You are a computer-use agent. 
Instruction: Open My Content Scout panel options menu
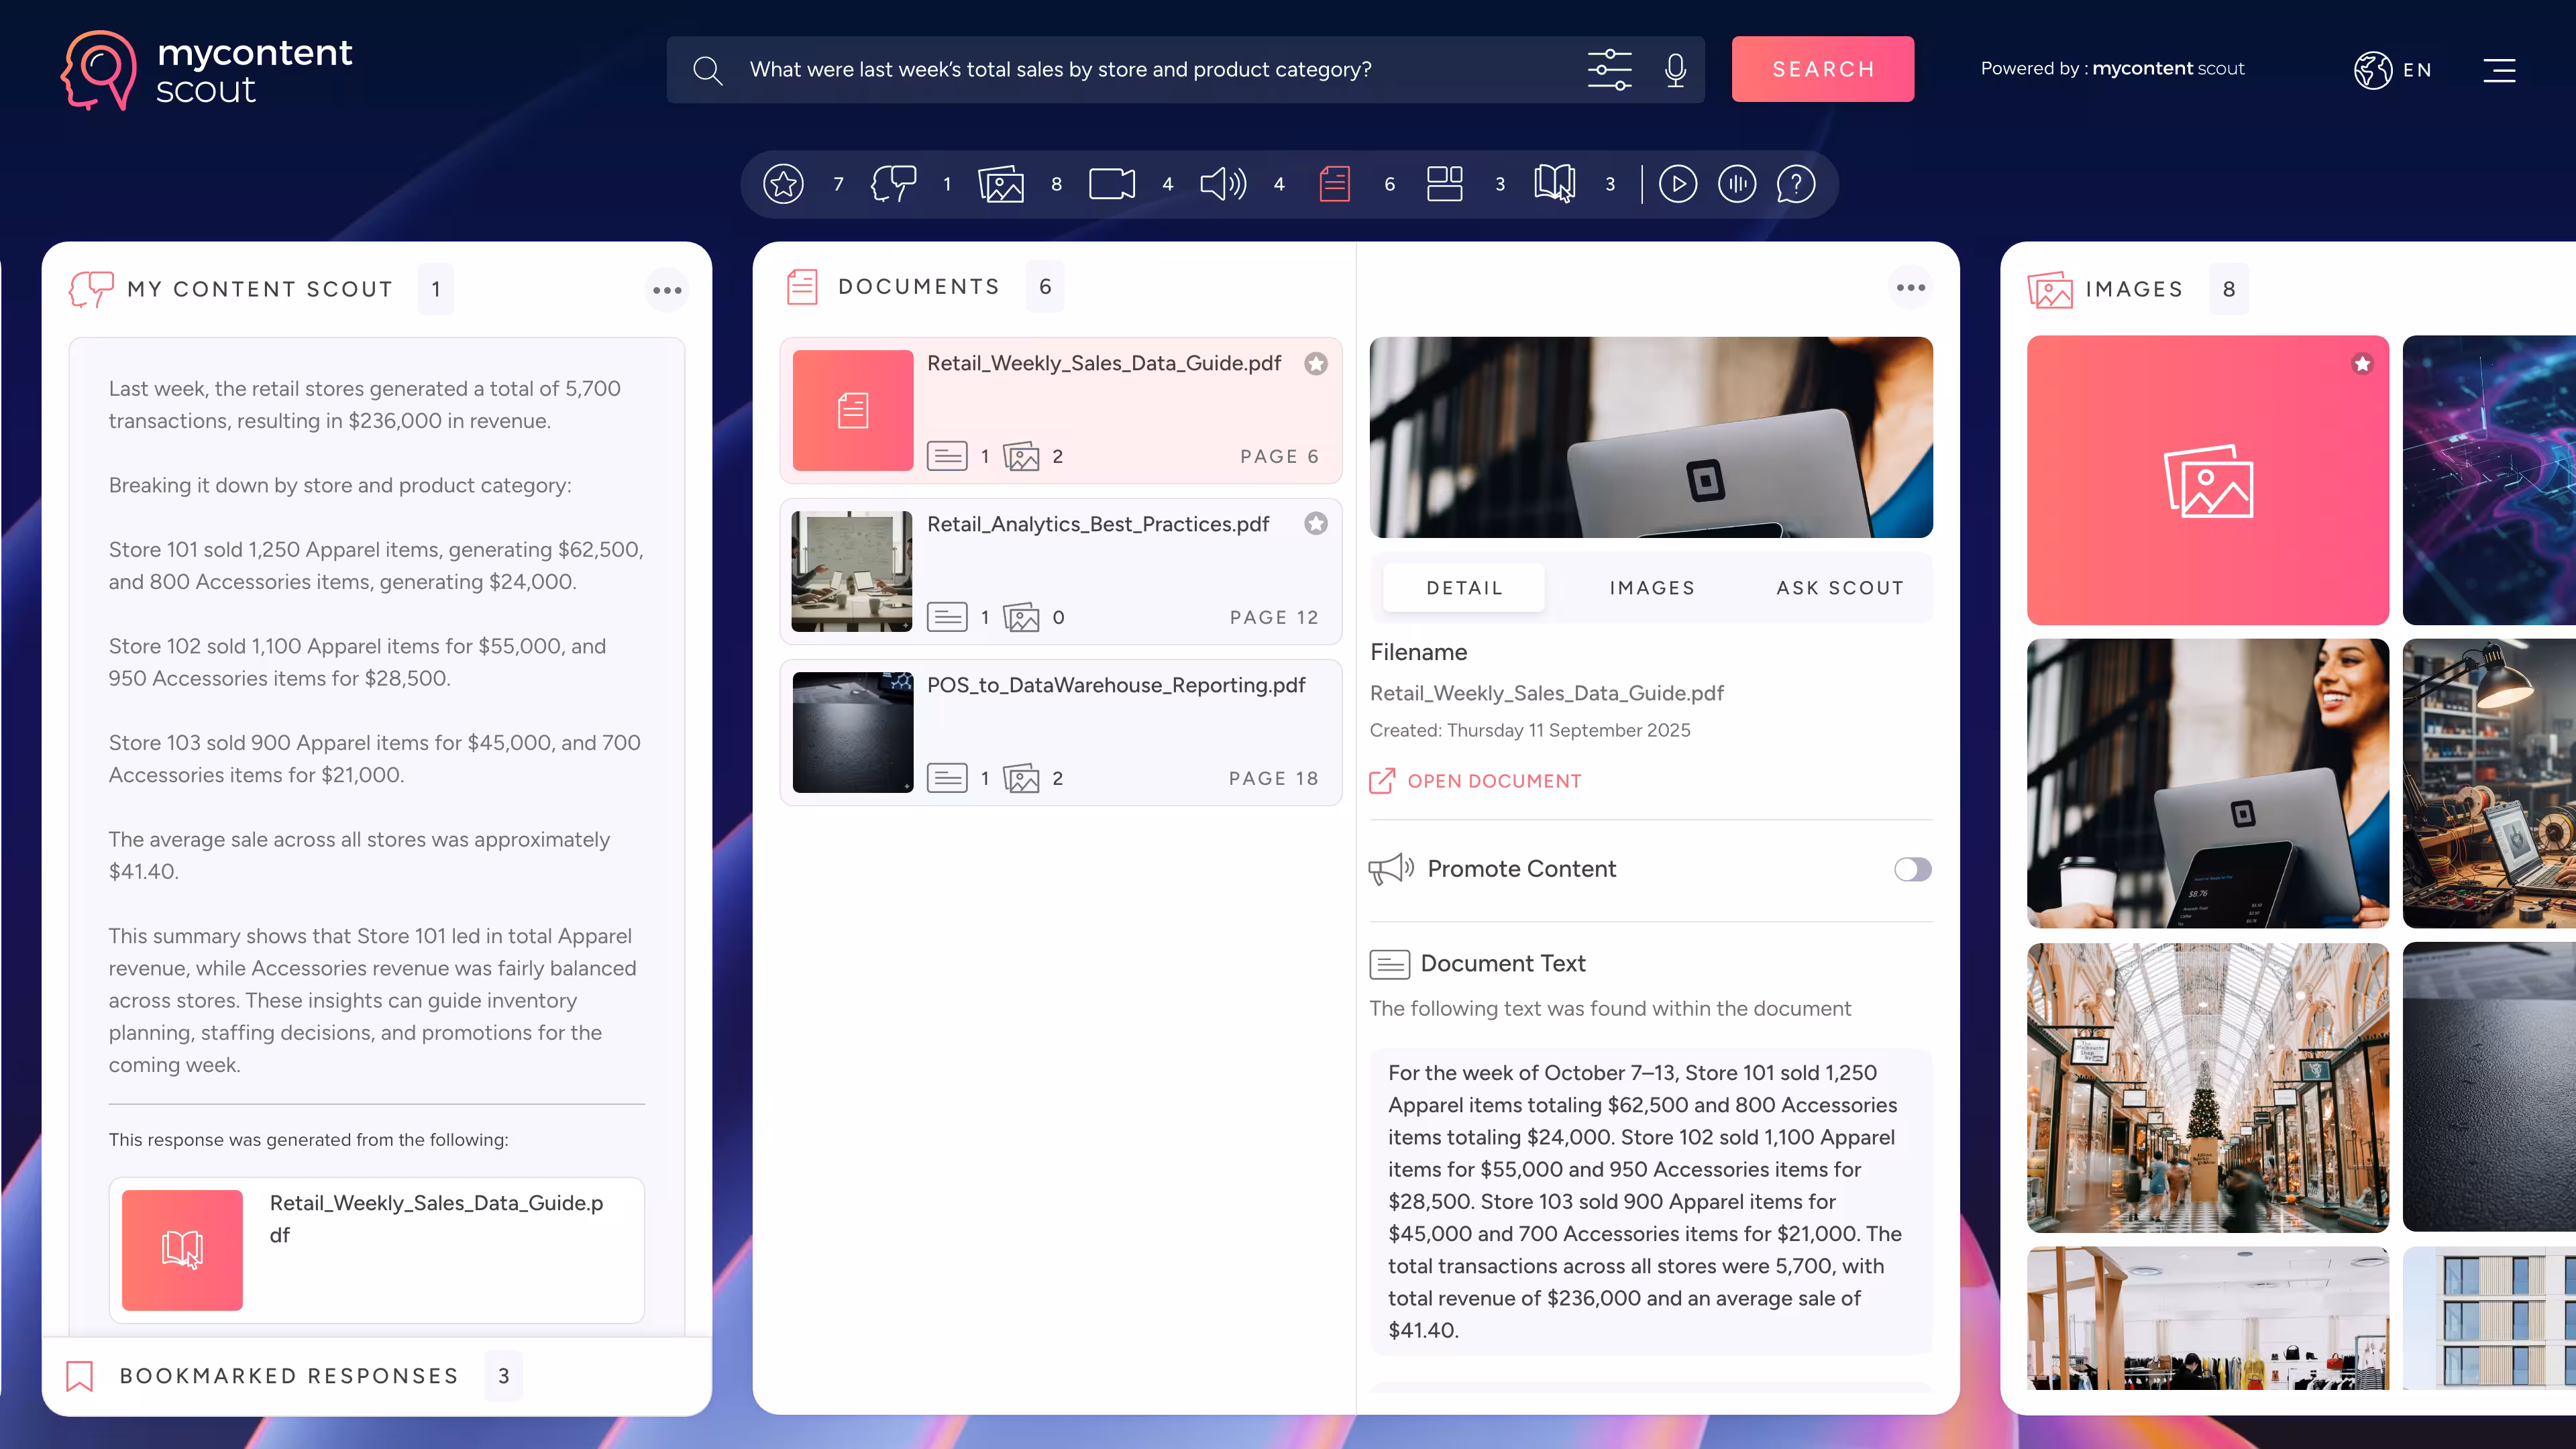click(667, 290)
